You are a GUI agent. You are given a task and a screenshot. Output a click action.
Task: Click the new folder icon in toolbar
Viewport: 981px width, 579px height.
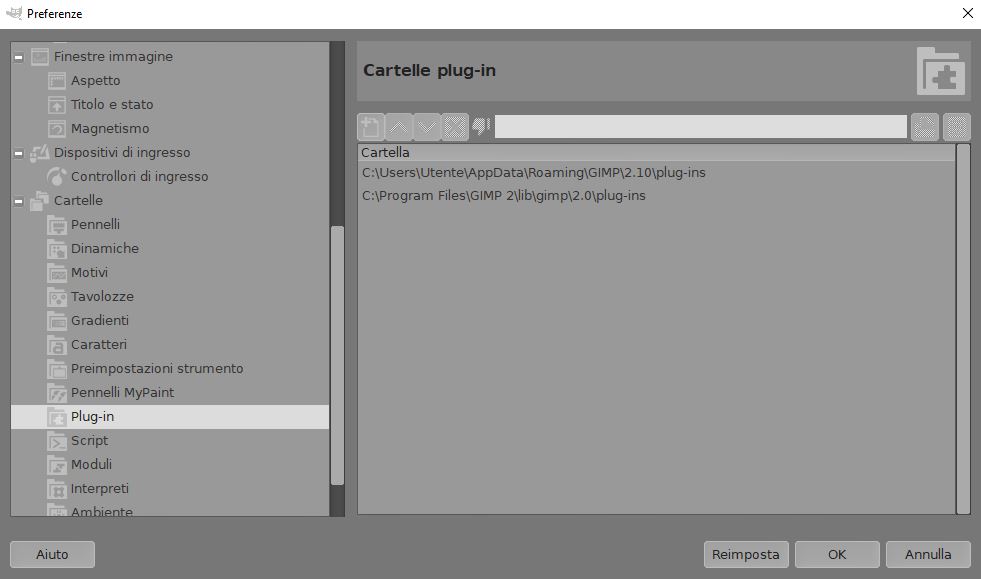click(371, 127)
